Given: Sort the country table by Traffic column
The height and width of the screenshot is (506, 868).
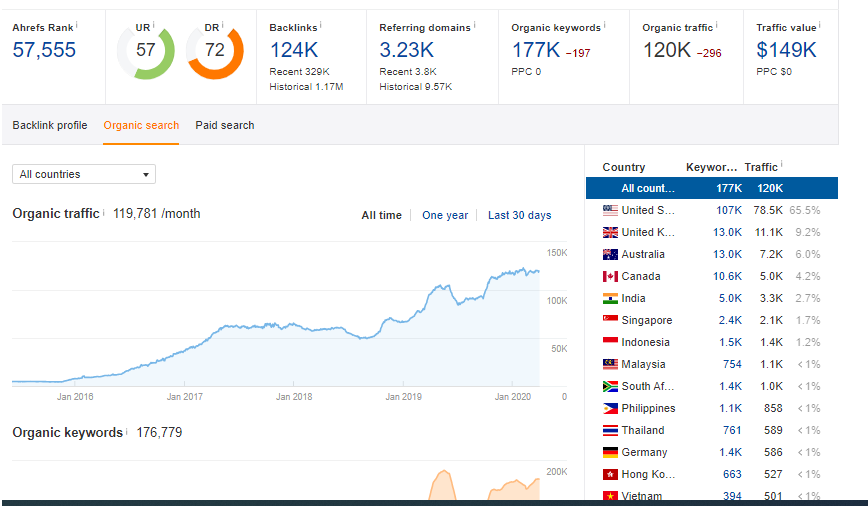Looking at the screenshot, I should (761, 167).
